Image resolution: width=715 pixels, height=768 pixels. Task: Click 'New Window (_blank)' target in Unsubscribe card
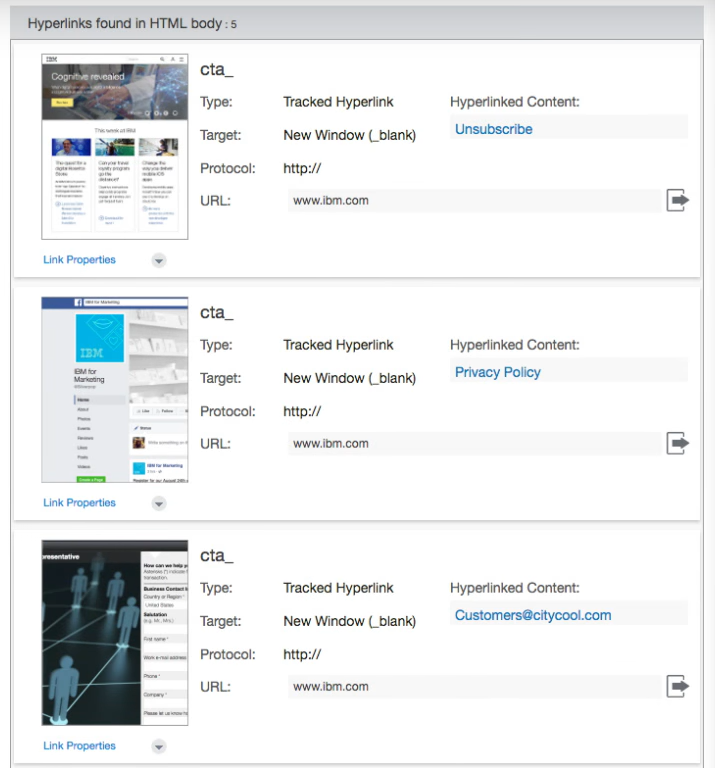point(350,135)
